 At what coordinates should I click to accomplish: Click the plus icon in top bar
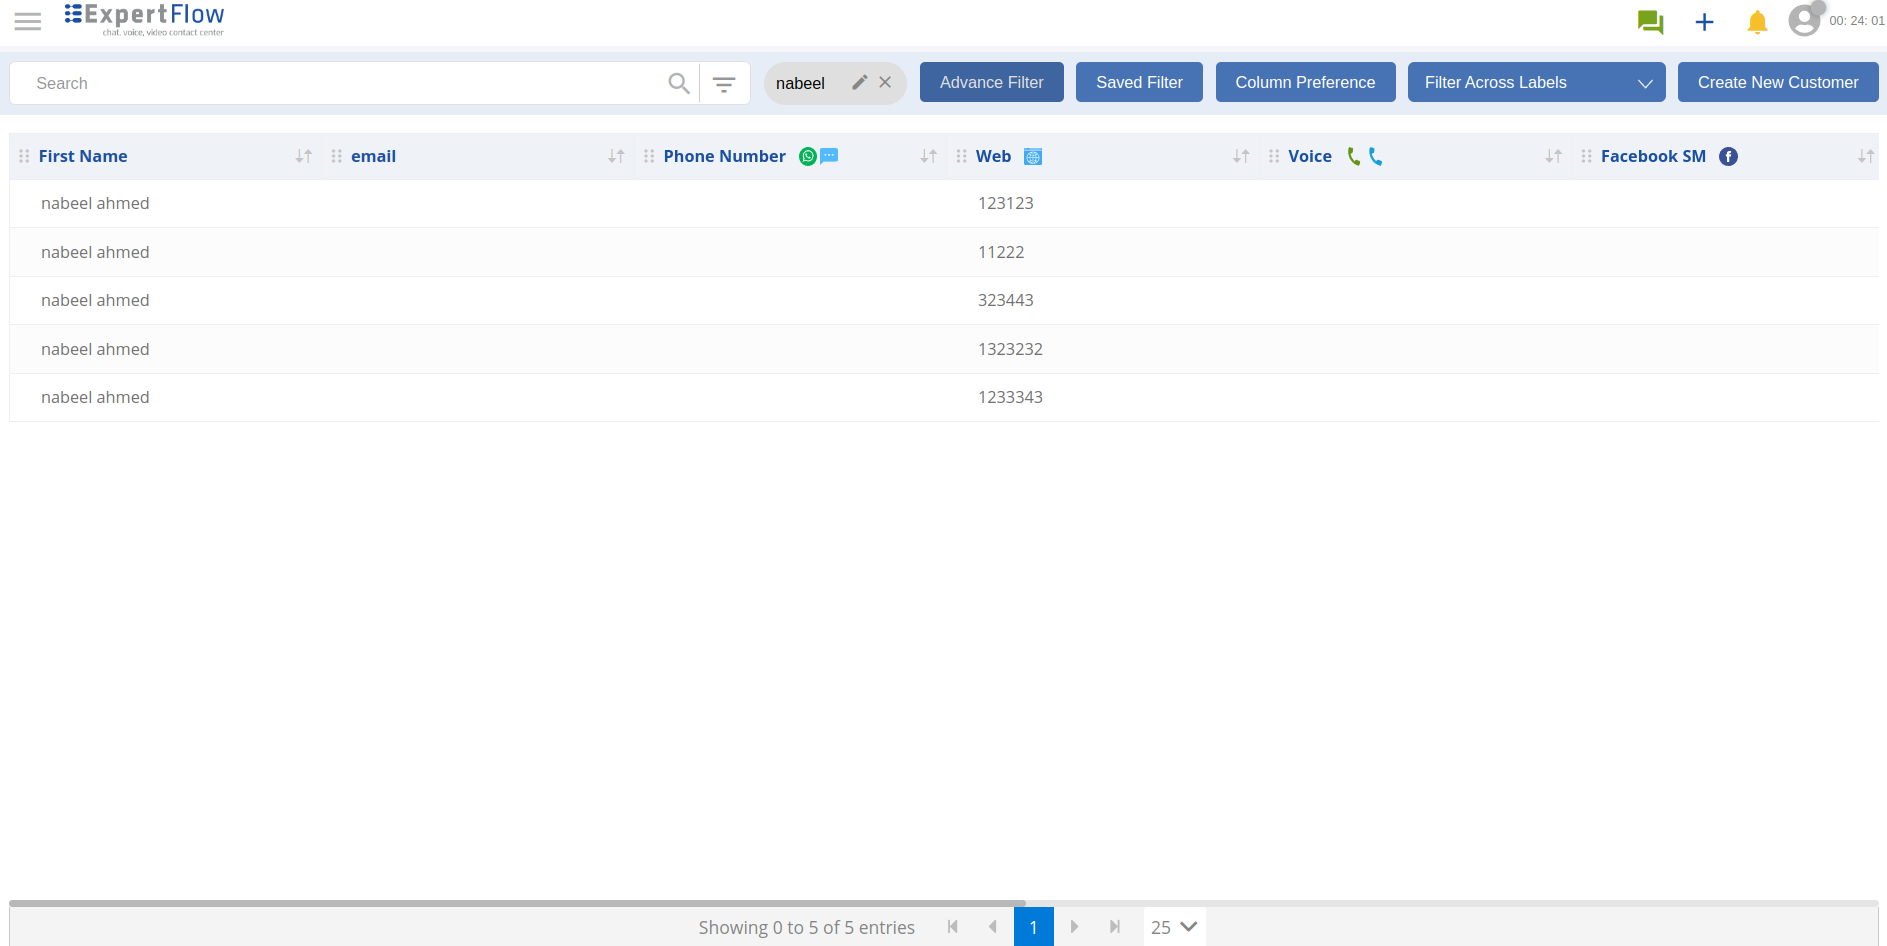click(x=1704, y=22)
